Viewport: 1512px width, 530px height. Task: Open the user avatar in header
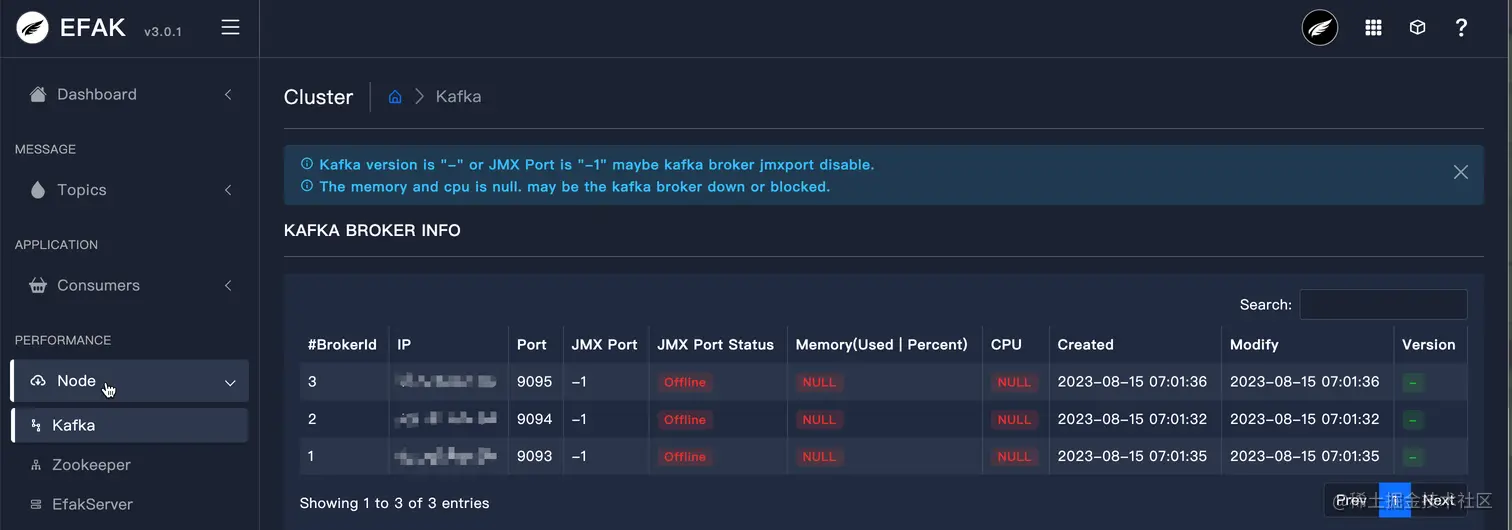pos(1320,28)
